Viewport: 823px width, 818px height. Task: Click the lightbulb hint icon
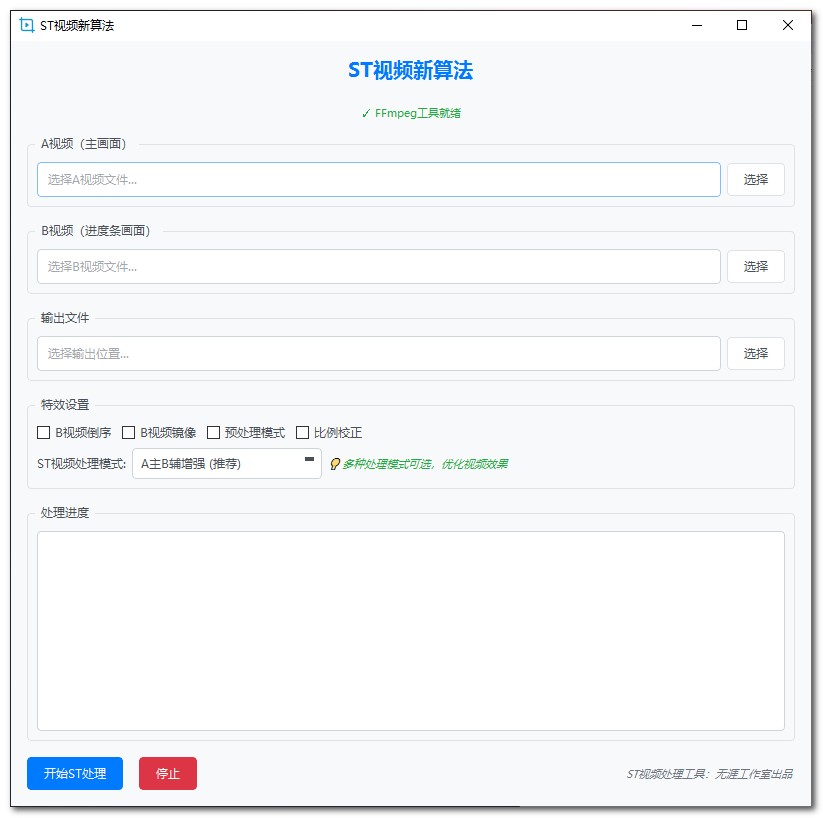click(x=335, y=464)
